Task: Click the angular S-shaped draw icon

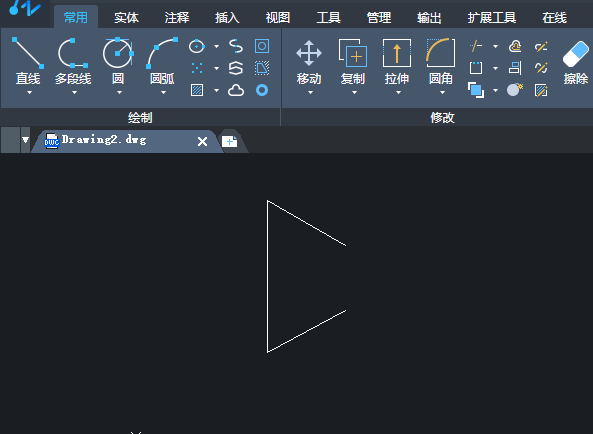Action: pos(236,68)
